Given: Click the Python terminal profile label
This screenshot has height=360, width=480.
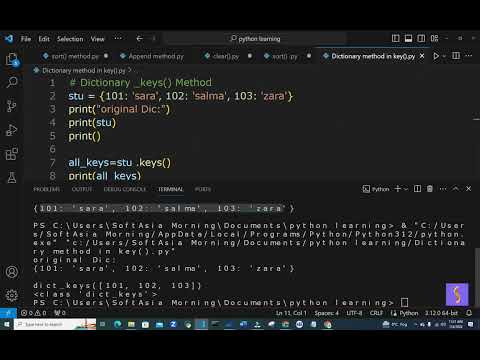Looking at the screenshot, I should coord(376,189).
